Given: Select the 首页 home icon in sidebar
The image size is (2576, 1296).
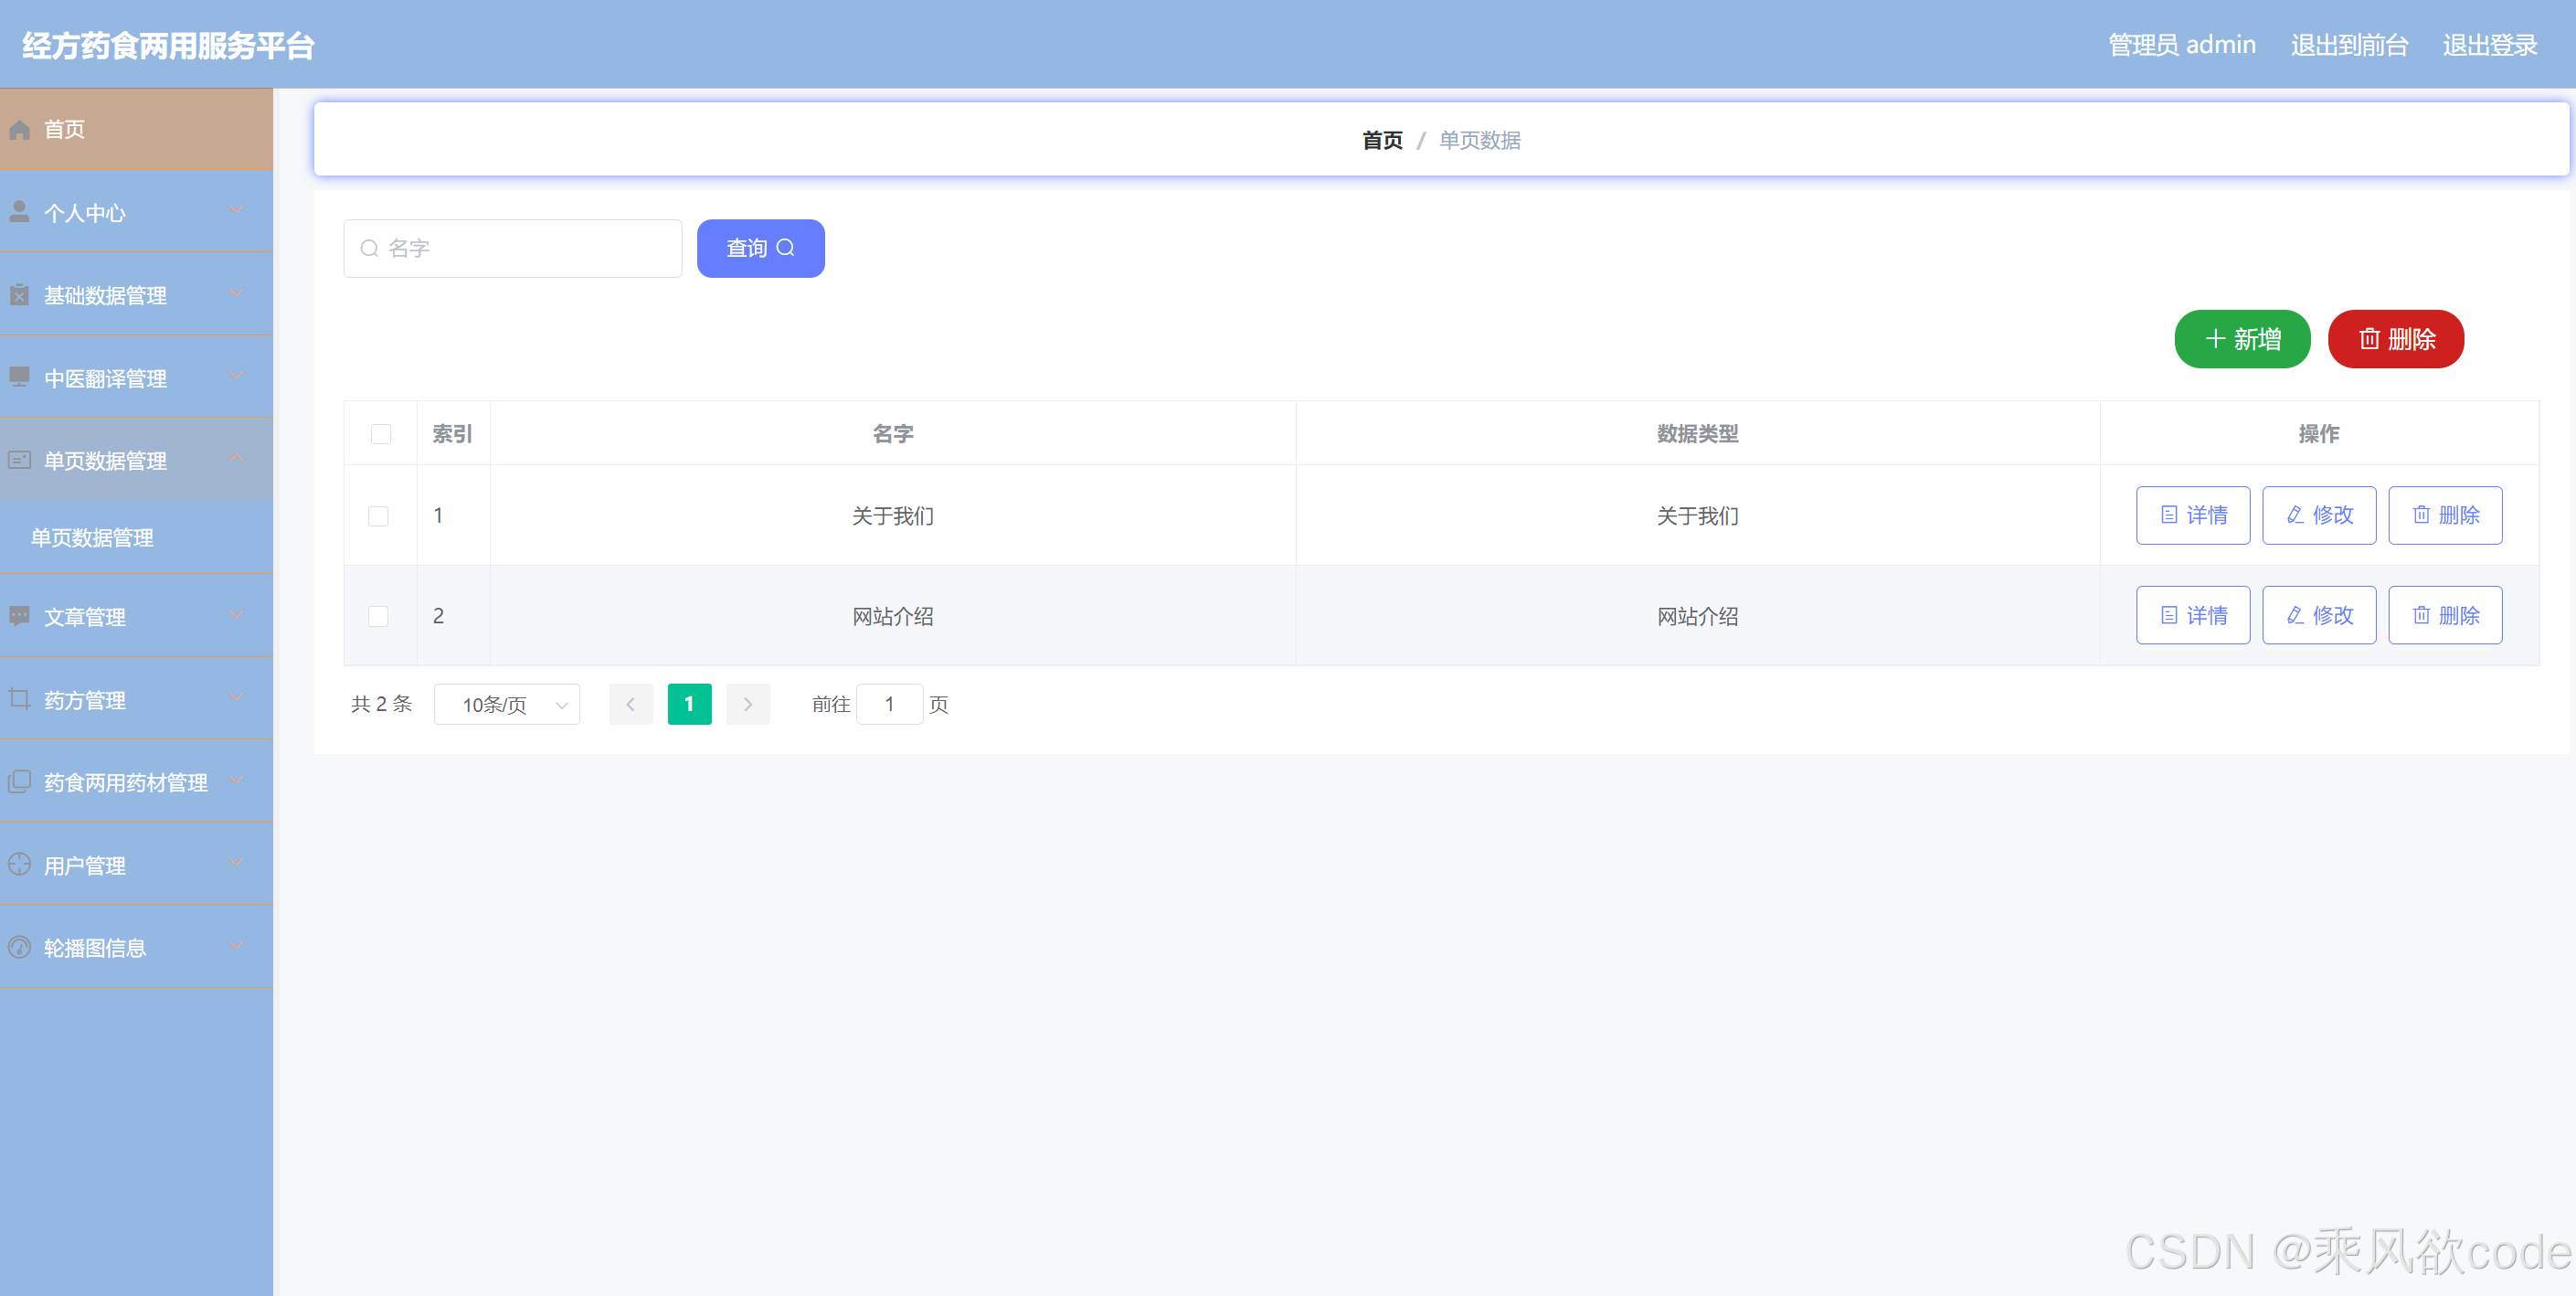Looking at the screenshot, I should 20,129.
